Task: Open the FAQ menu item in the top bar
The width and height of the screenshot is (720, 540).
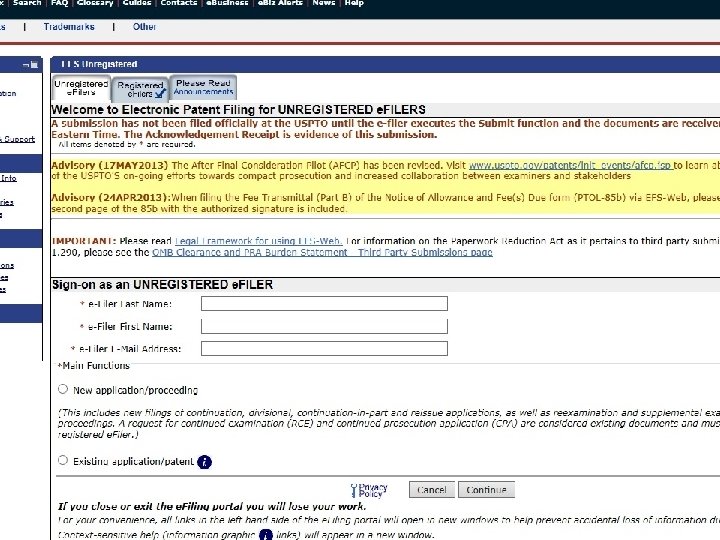Action: click(60, 3)
